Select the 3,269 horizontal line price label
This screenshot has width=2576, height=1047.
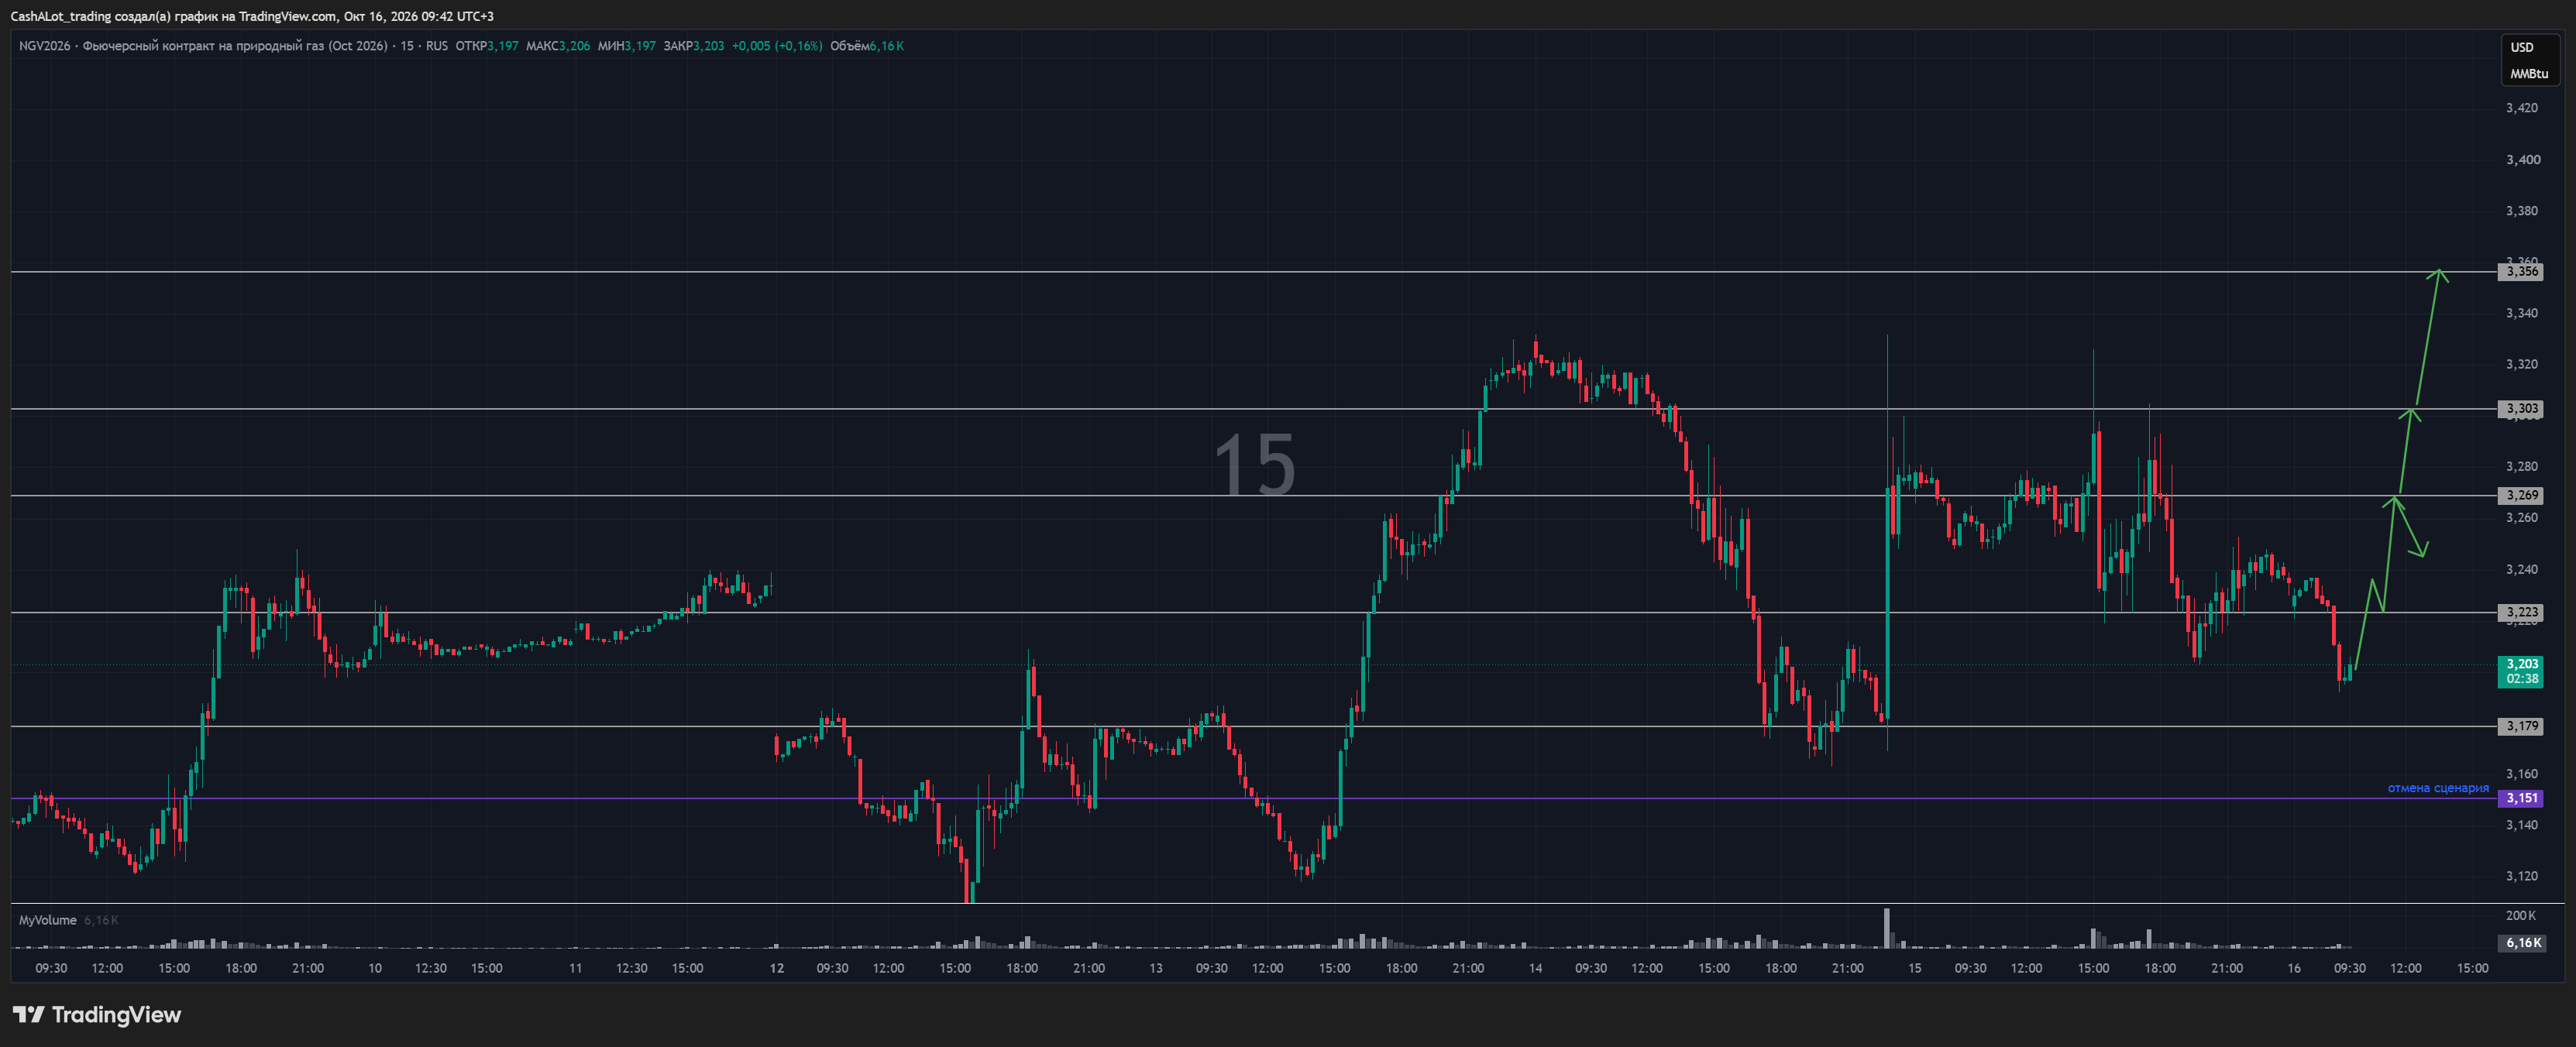point(2521,496)
